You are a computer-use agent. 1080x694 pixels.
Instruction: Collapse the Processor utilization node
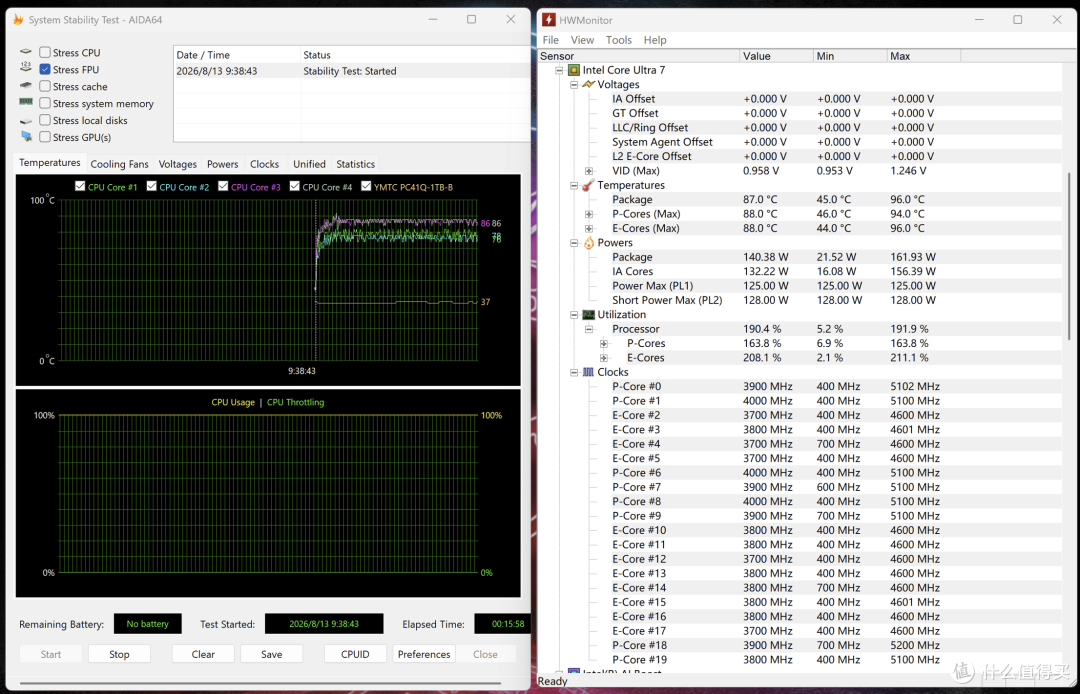coord(589,329)
